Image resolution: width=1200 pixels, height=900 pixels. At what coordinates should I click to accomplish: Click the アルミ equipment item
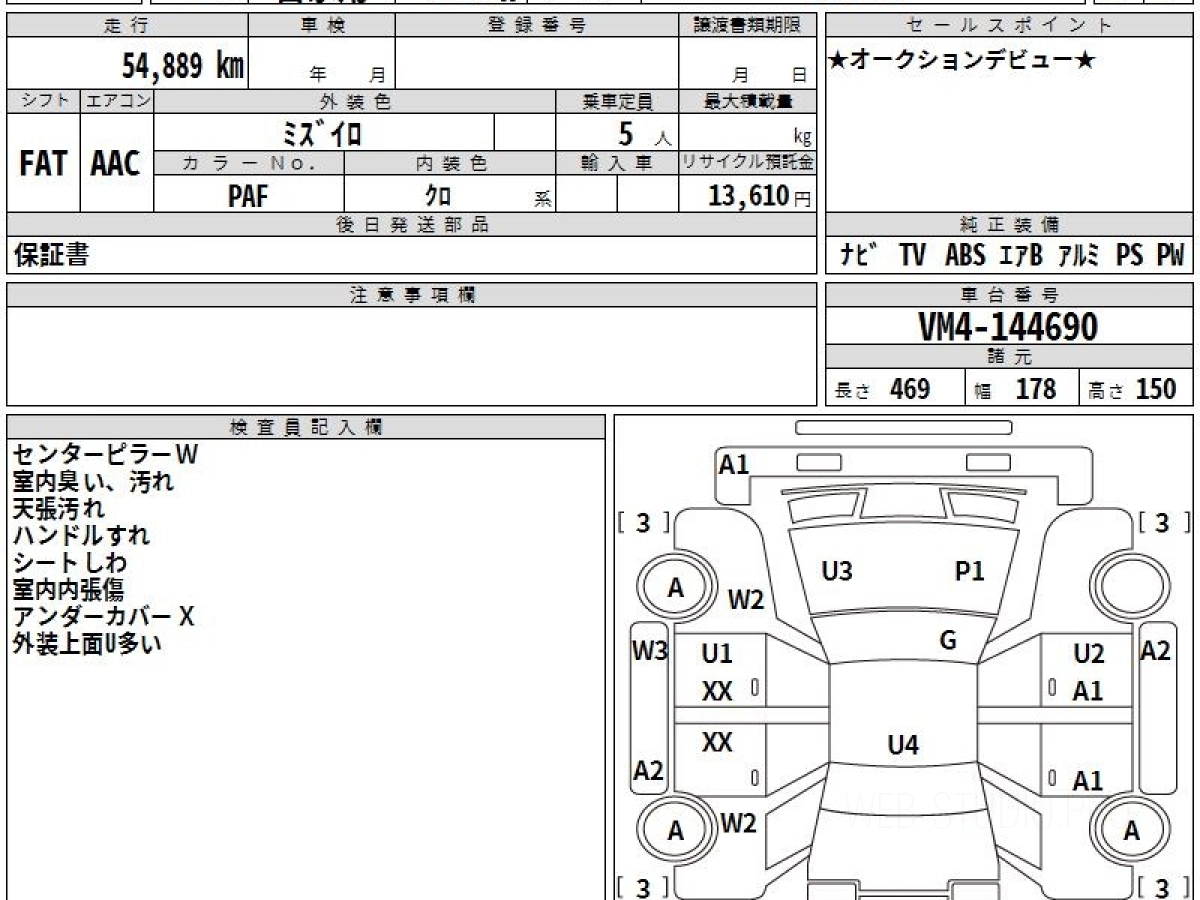(1080, 255)
